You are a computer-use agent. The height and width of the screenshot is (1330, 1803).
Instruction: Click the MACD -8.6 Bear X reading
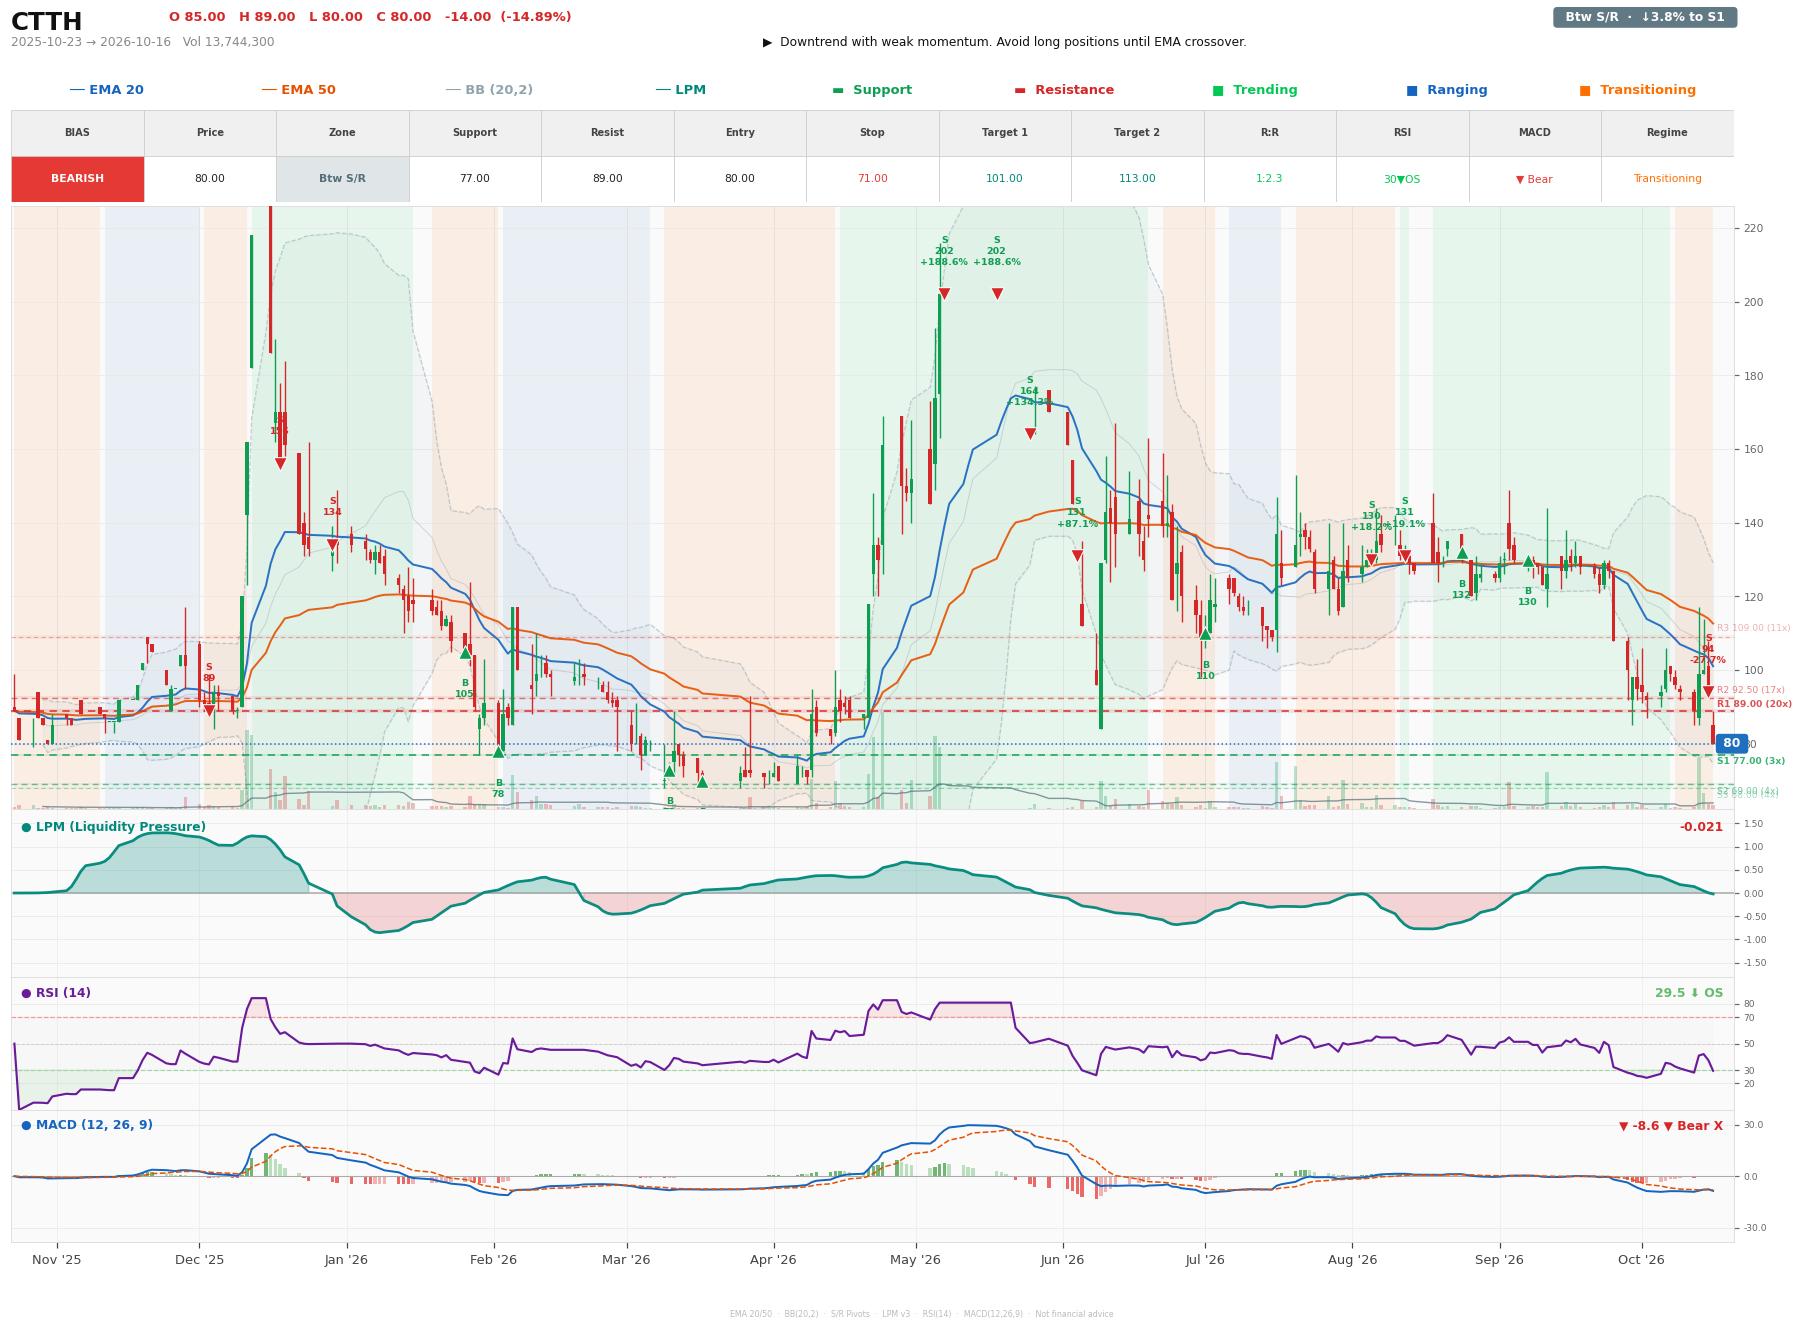1671,1126
